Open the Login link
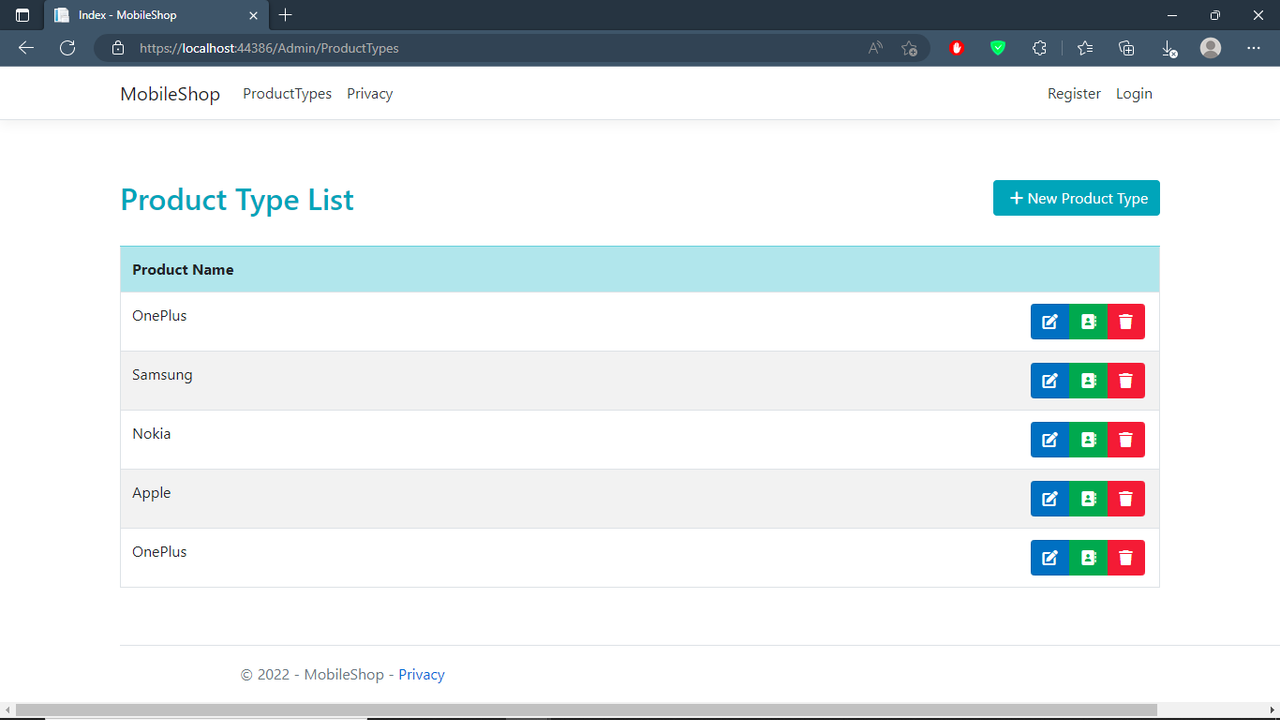The image size is (1280, 720). point(1134,93)
